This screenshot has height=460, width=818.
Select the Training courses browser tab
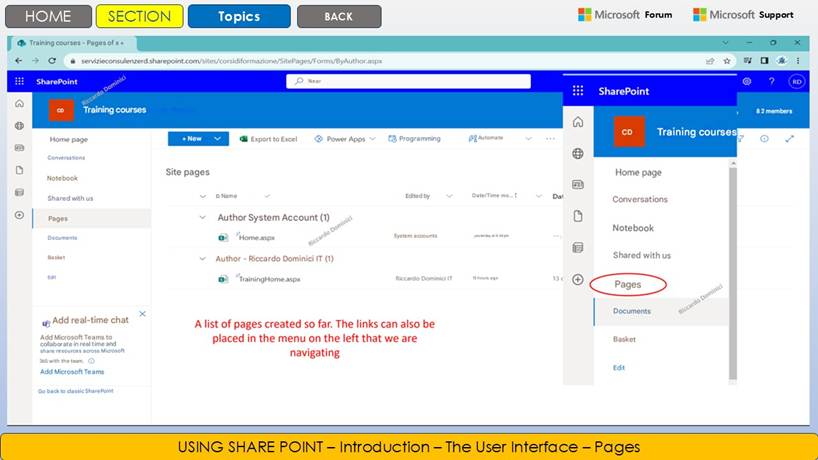coord(72,43)
